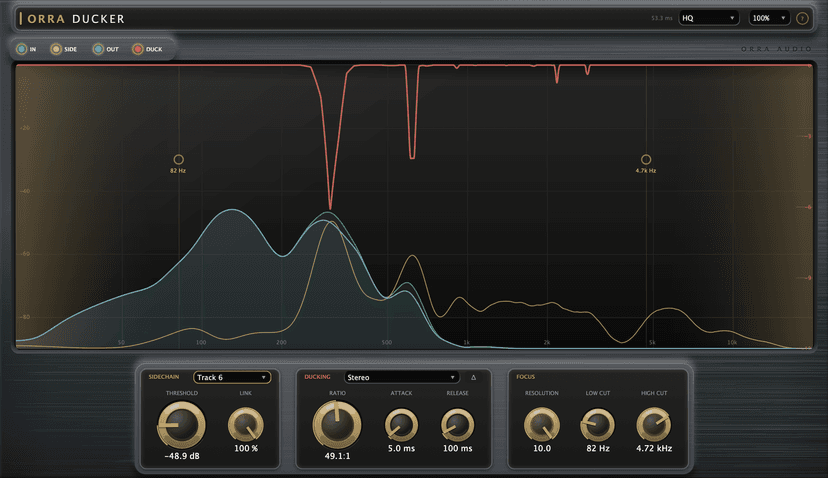Click the Link knob
The height and width of the screenshot is (478, 828).
point(246,425)
